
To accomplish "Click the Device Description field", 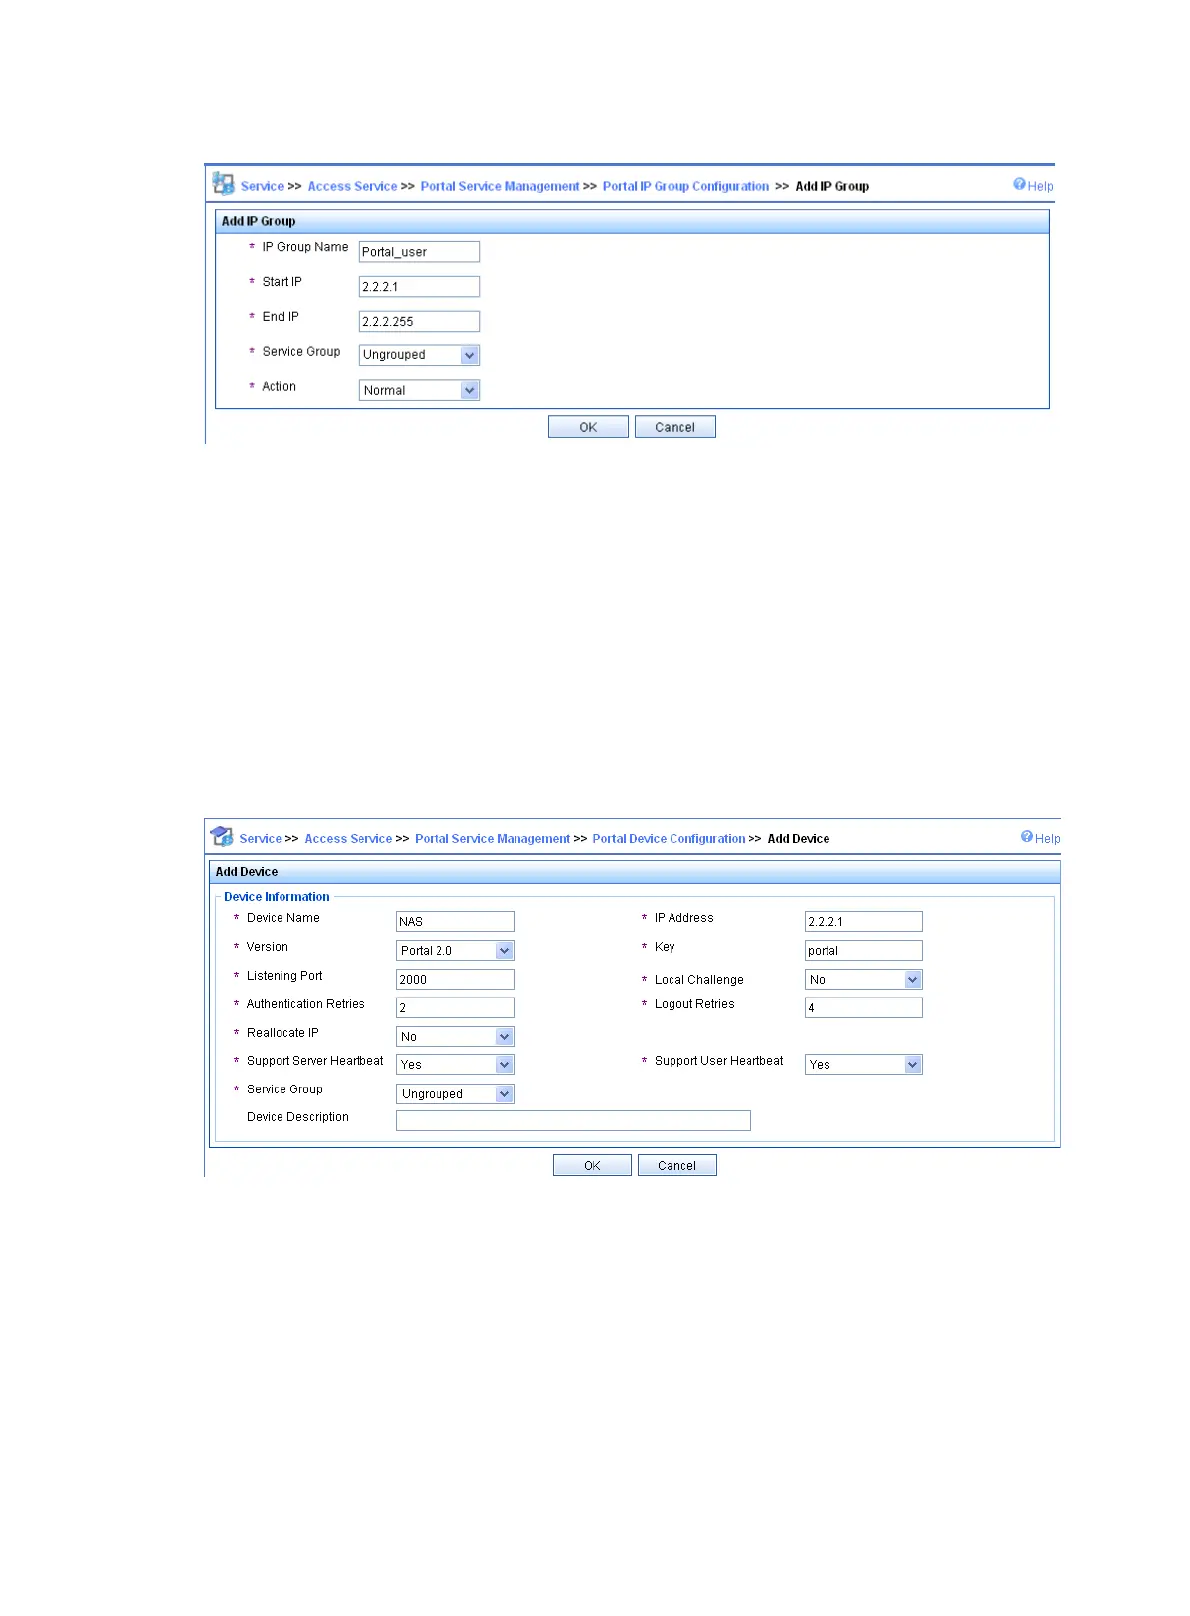I will coord(573,1121).
